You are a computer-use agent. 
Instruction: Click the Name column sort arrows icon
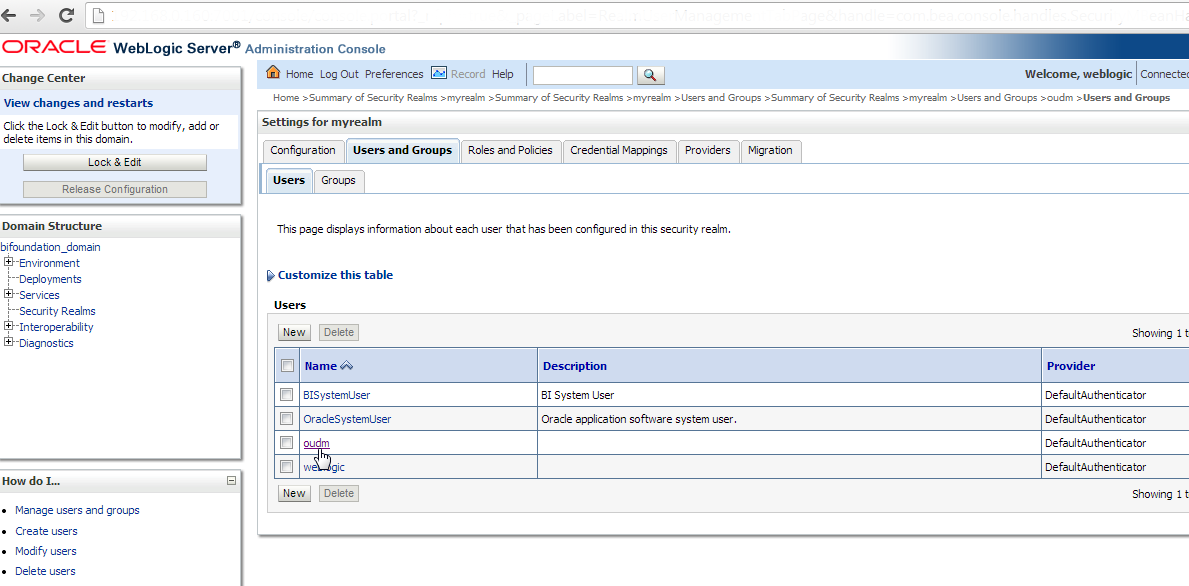347,366
